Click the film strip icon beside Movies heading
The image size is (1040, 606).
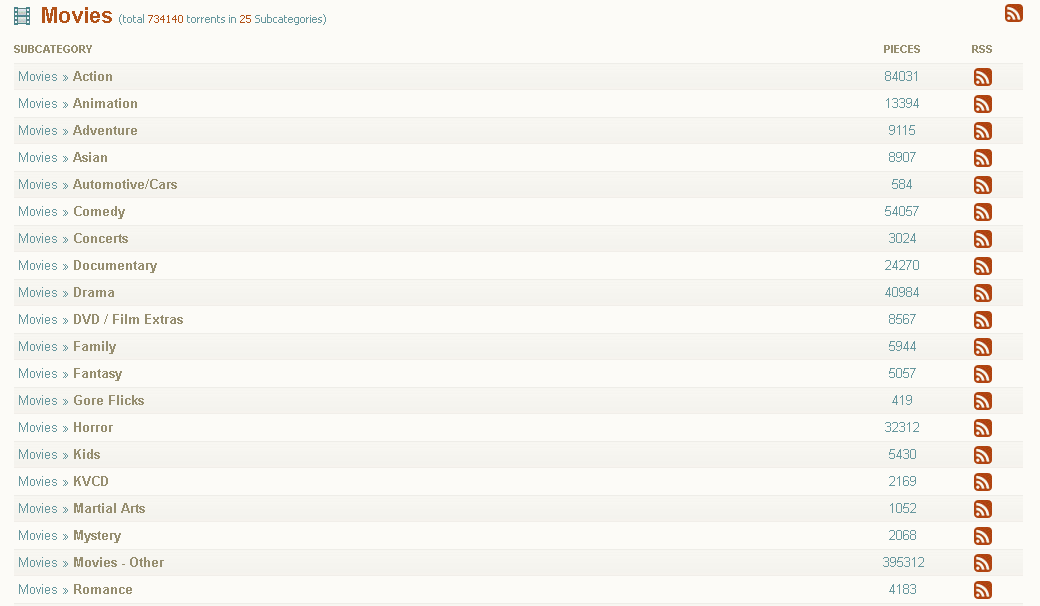click(x=22, y=16)
